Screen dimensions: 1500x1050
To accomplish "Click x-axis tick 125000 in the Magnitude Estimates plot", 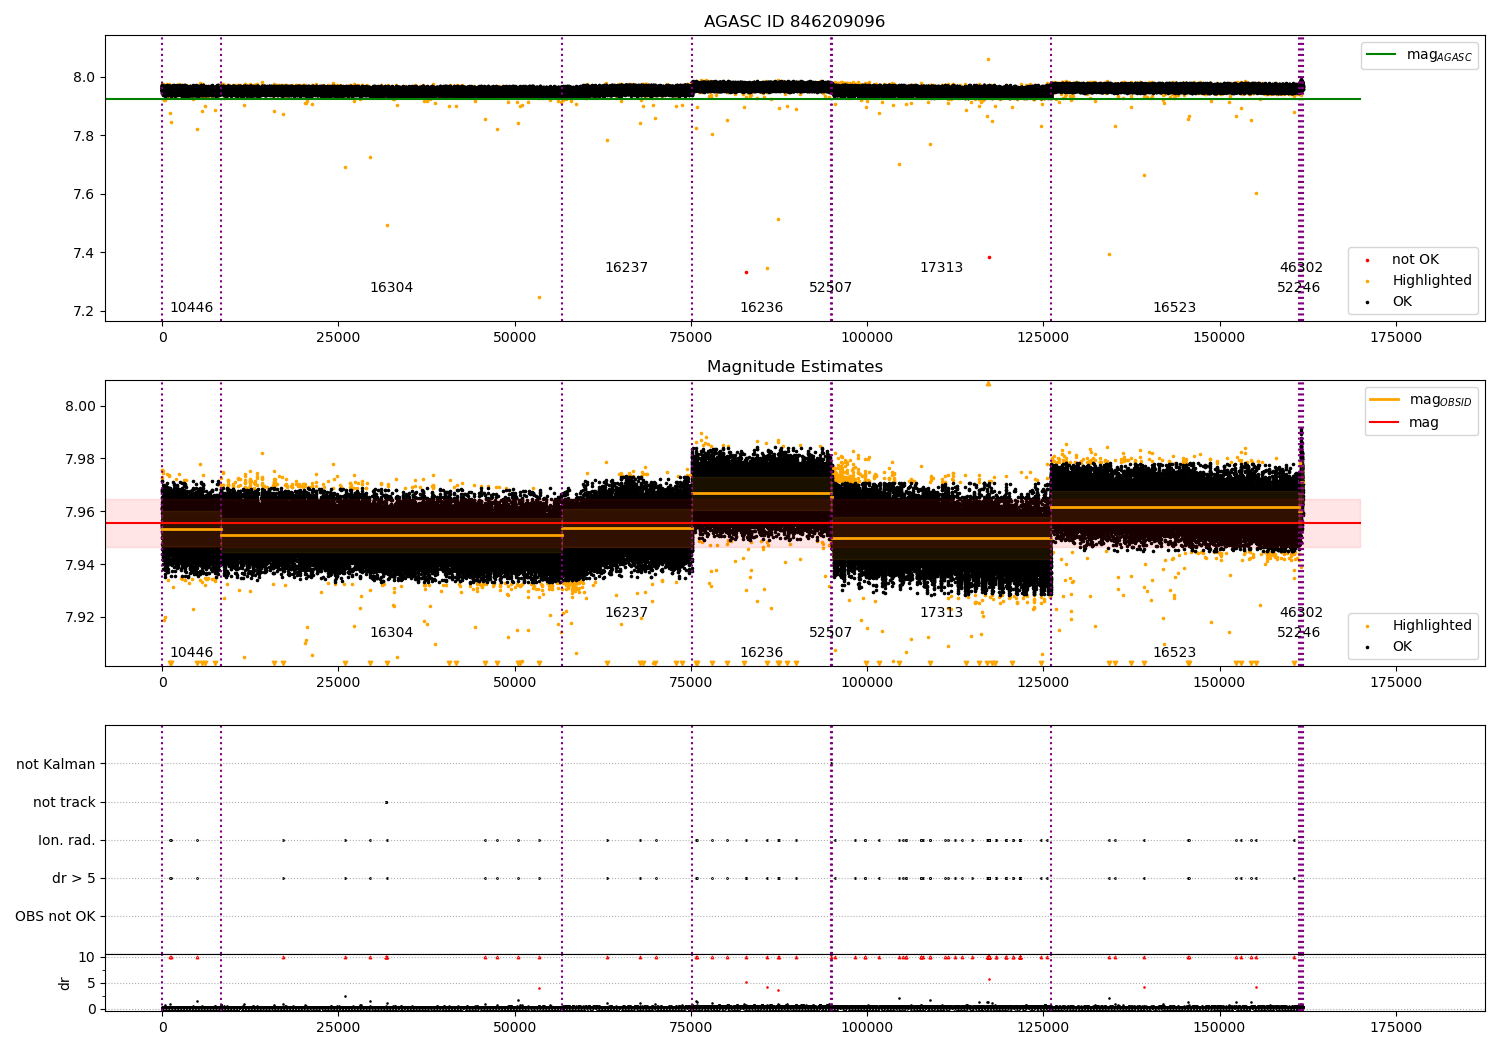I will (1043, 683).
